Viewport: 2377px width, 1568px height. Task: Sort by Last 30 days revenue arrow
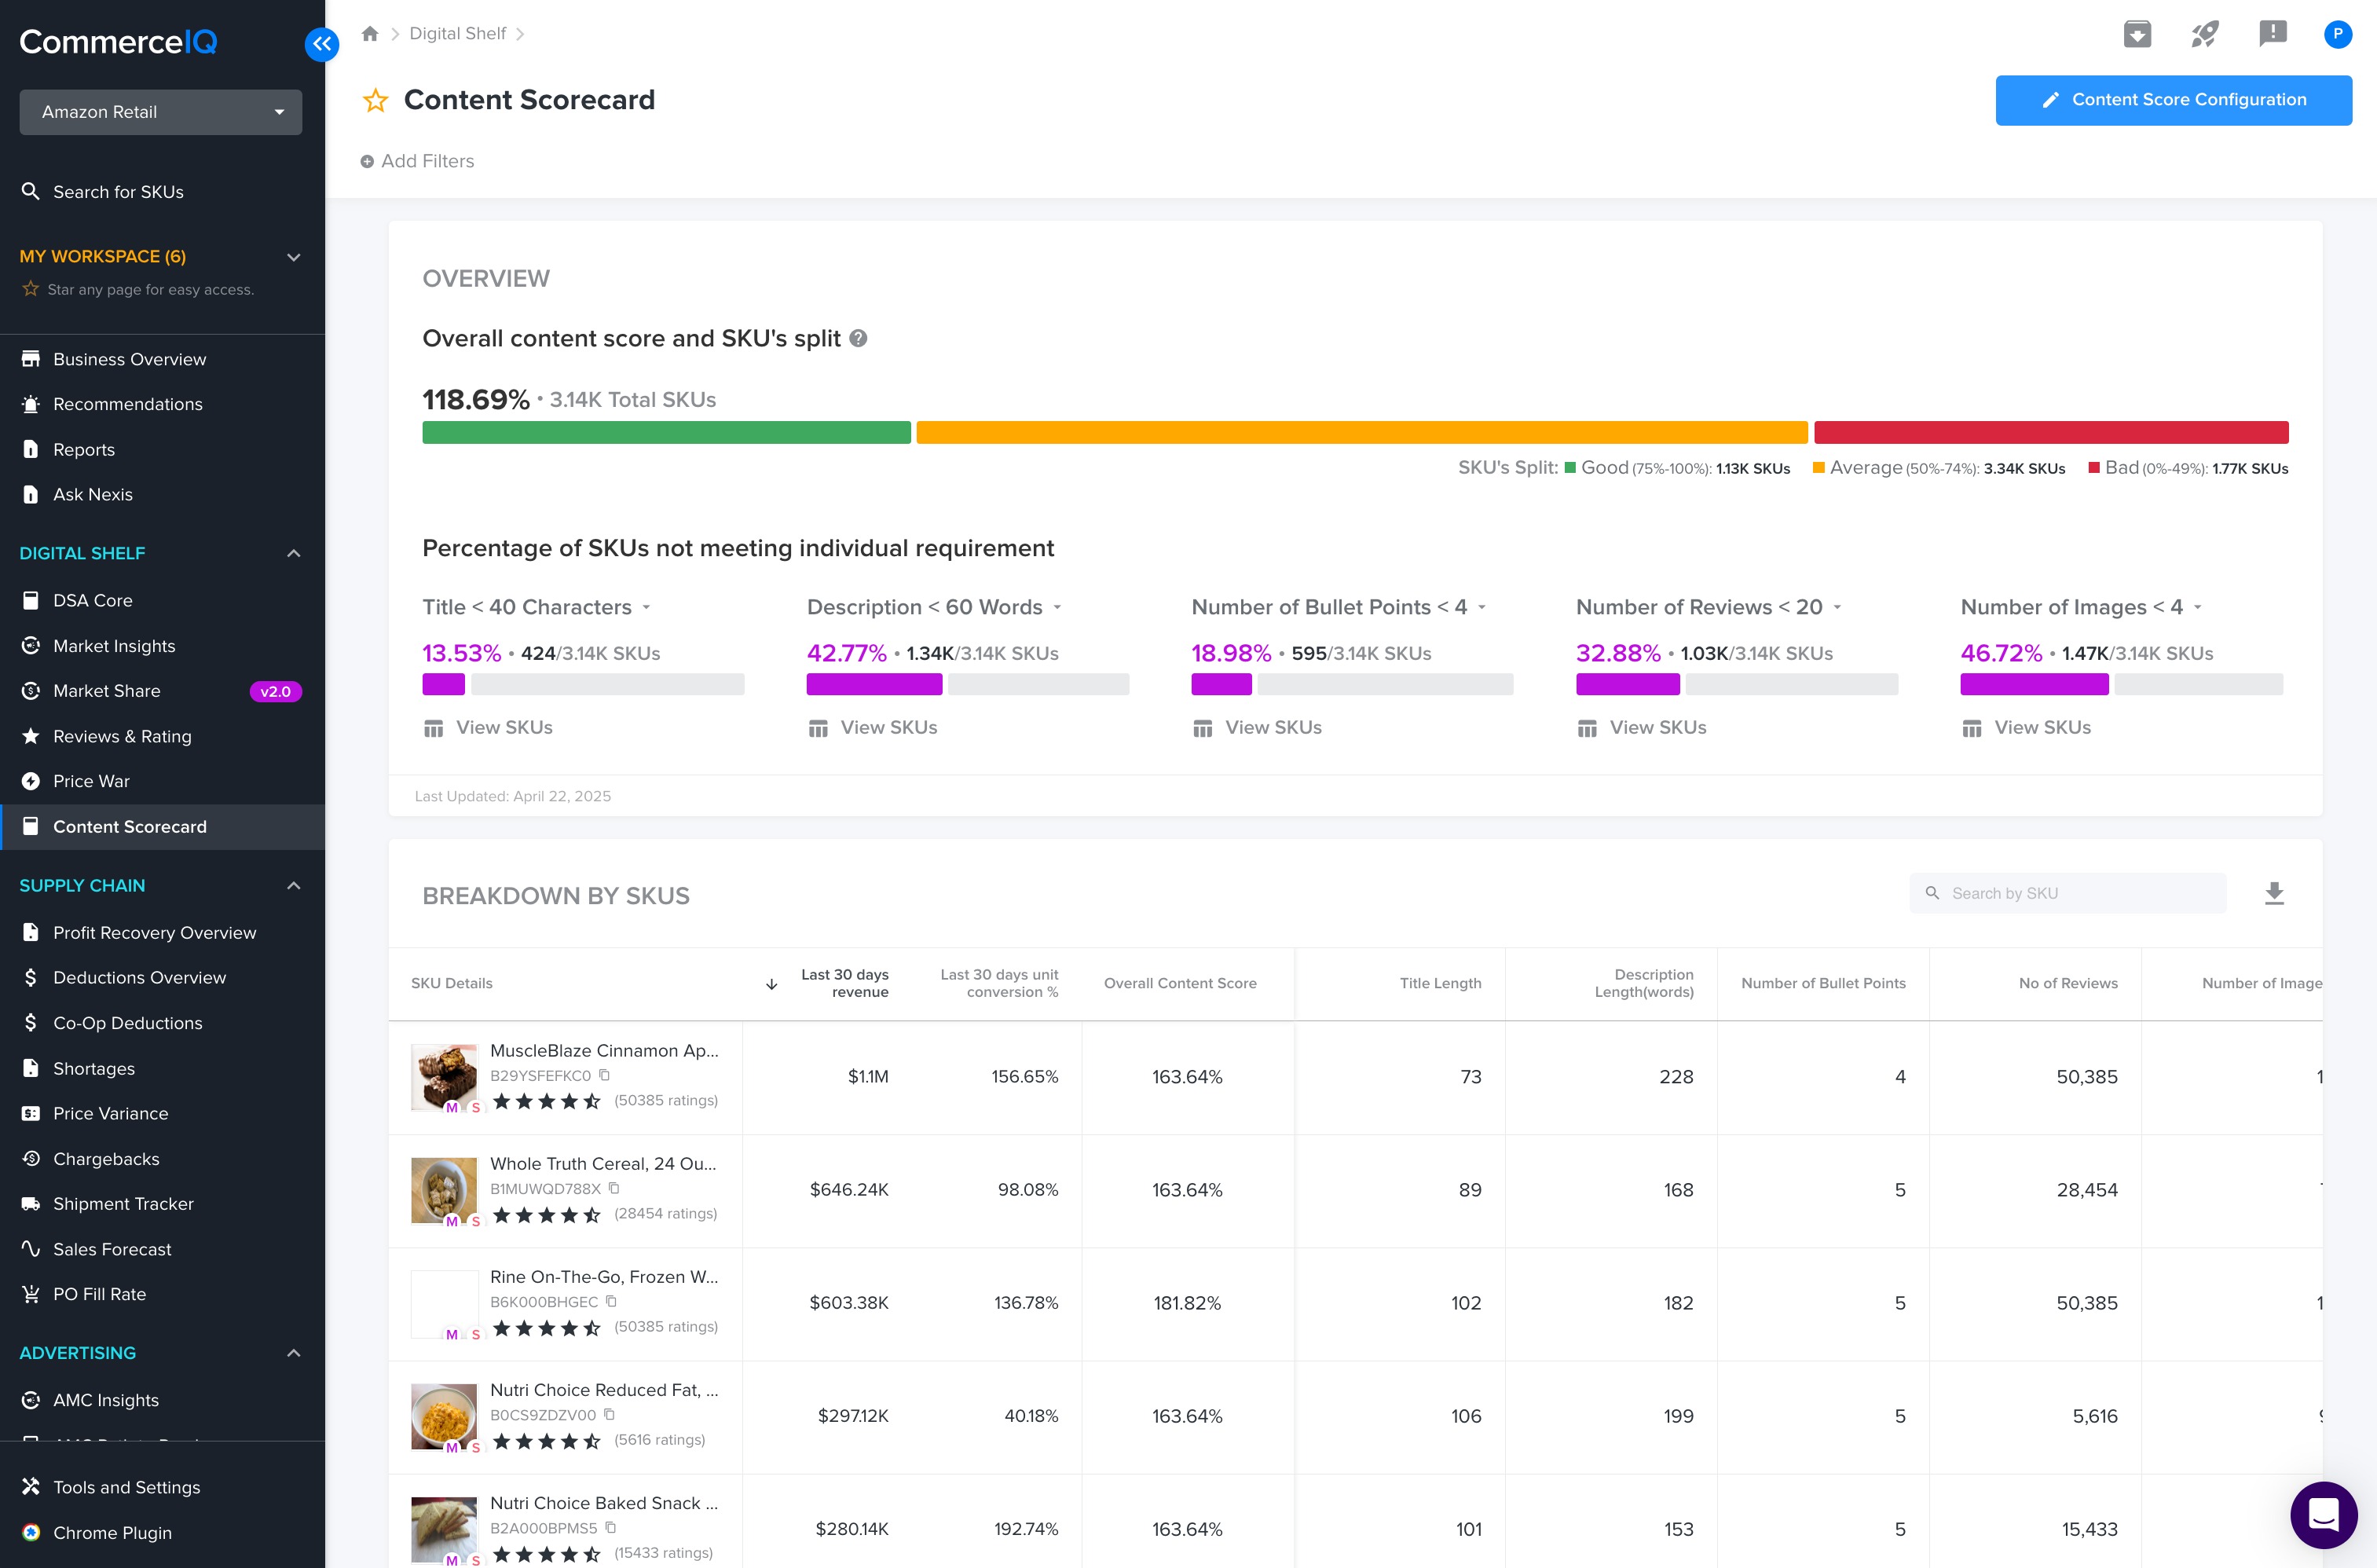[x=771, y=984]
